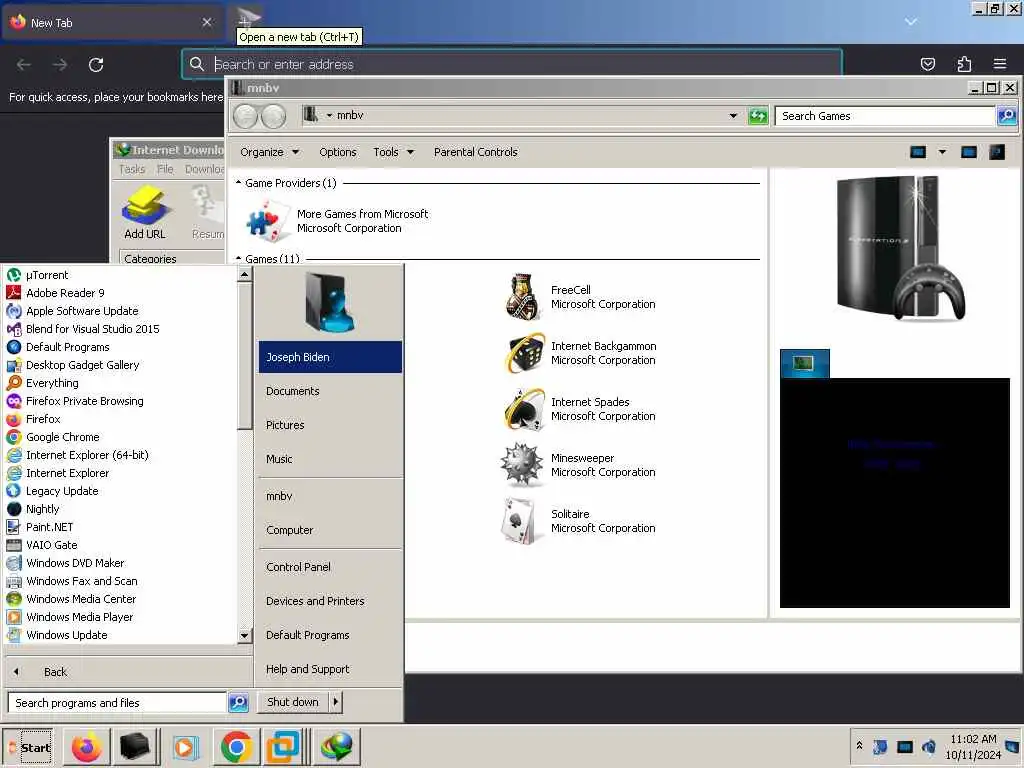This screenshot has width=1024, height=768.
Task: Open Default Programs in the programs list
Action: (58, 347)
